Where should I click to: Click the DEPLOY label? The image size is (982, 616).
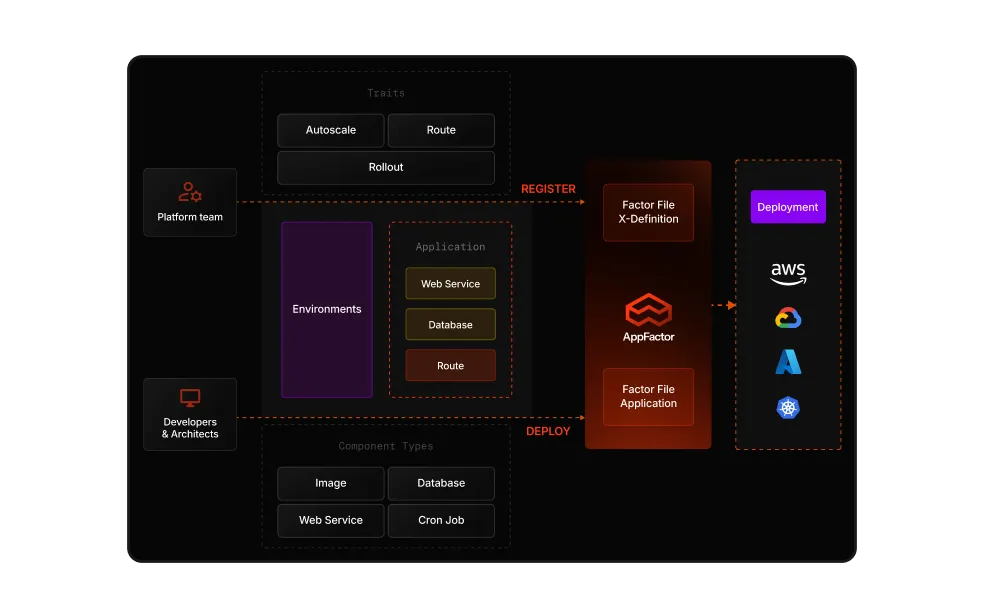click(x=548, y=431)
